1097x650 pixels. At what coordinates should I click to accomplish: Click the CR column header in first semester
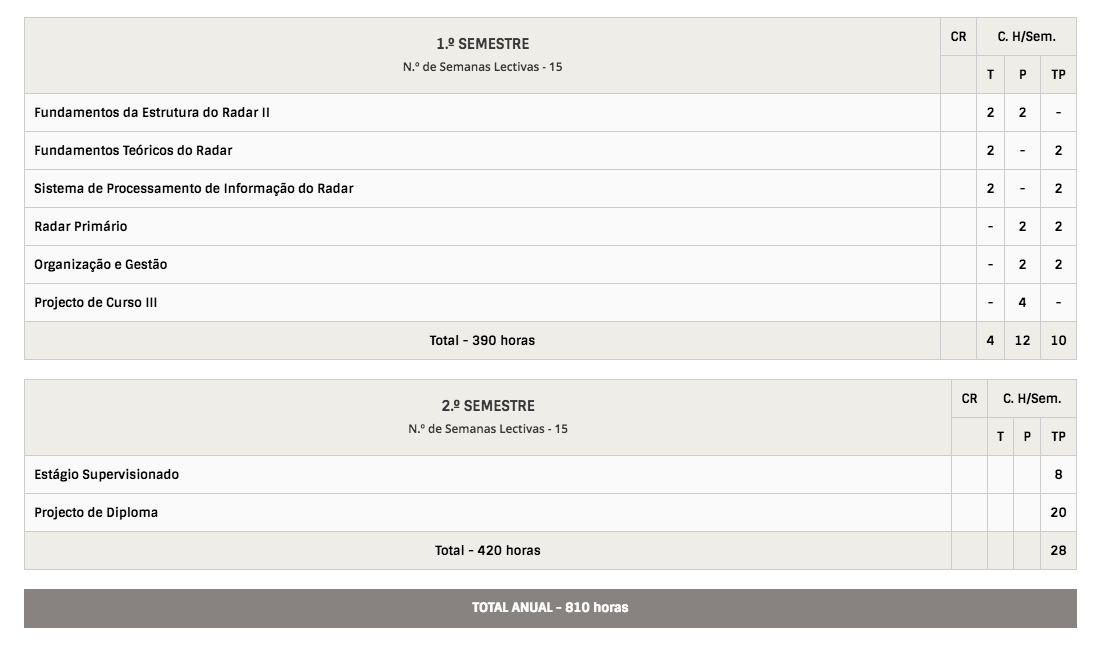(958, 37)
